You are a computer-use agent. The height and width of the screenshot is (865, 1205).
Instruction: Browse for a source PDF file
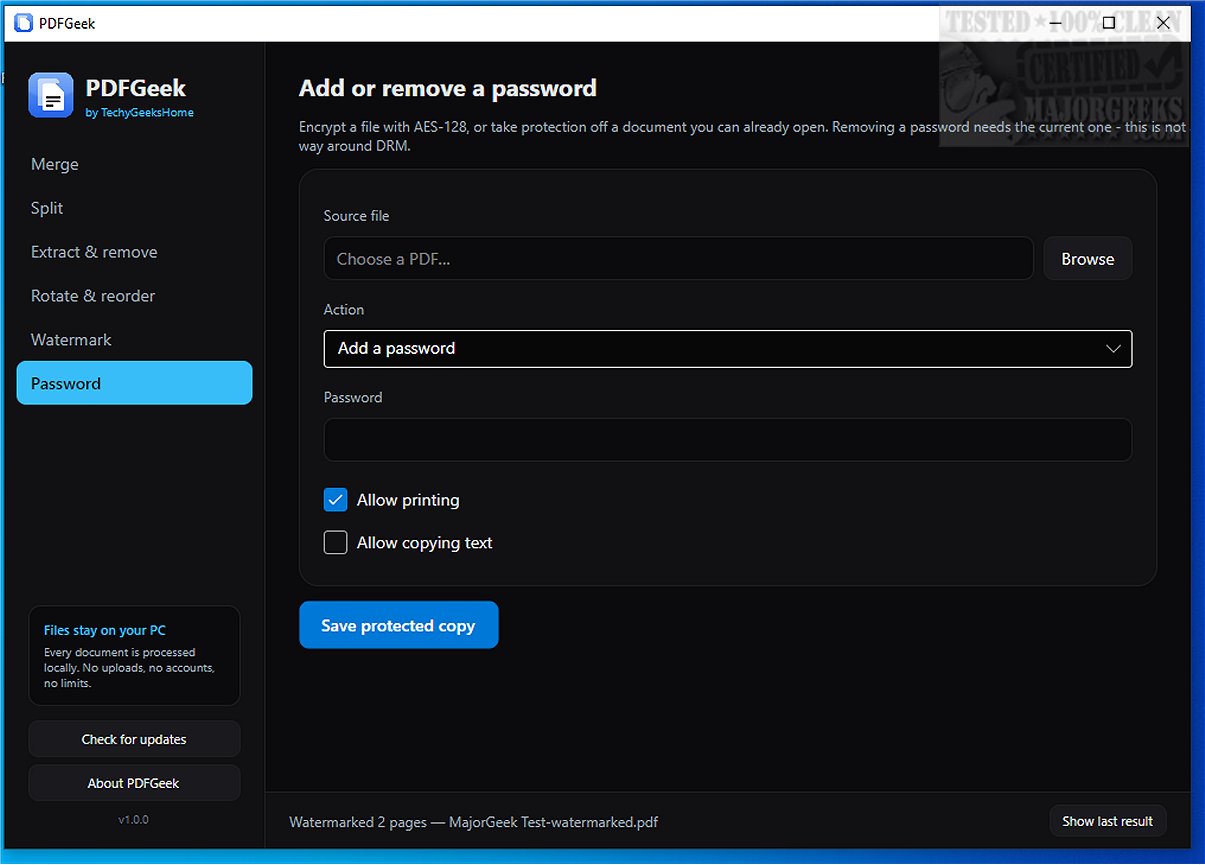[x=1088, y=259]
